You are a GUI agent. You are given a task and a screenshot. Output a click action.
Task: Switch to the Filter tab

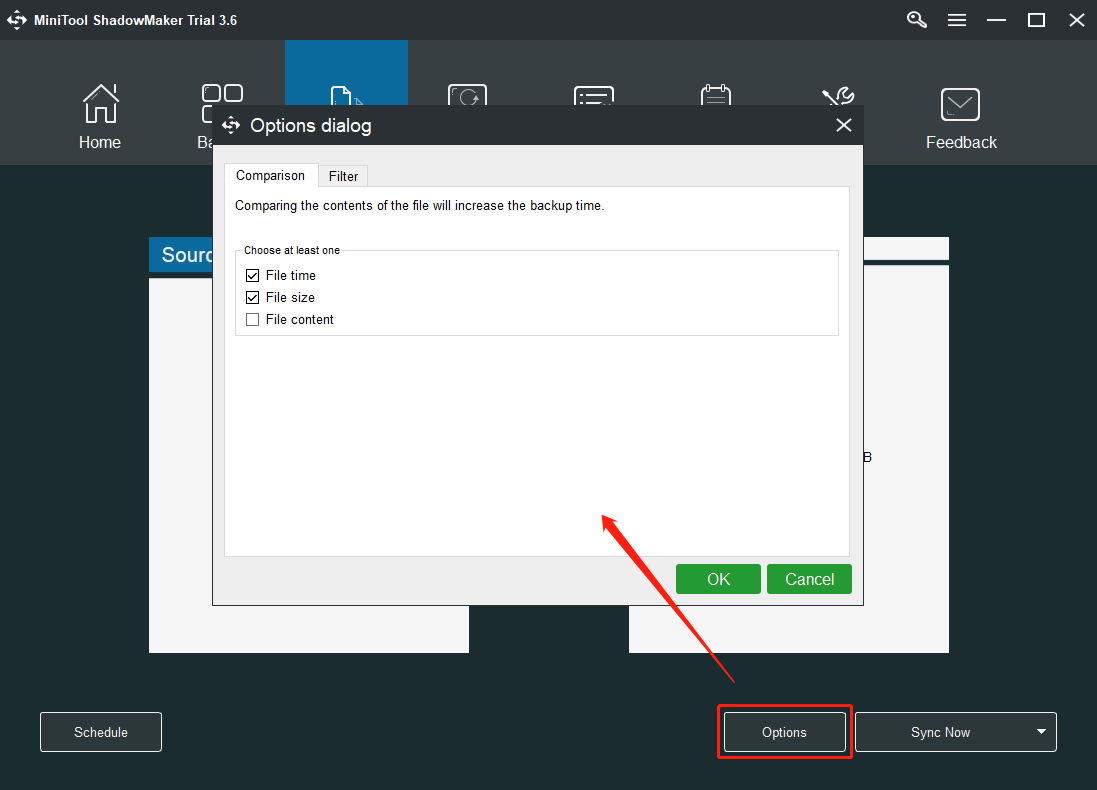pos(343,175)
